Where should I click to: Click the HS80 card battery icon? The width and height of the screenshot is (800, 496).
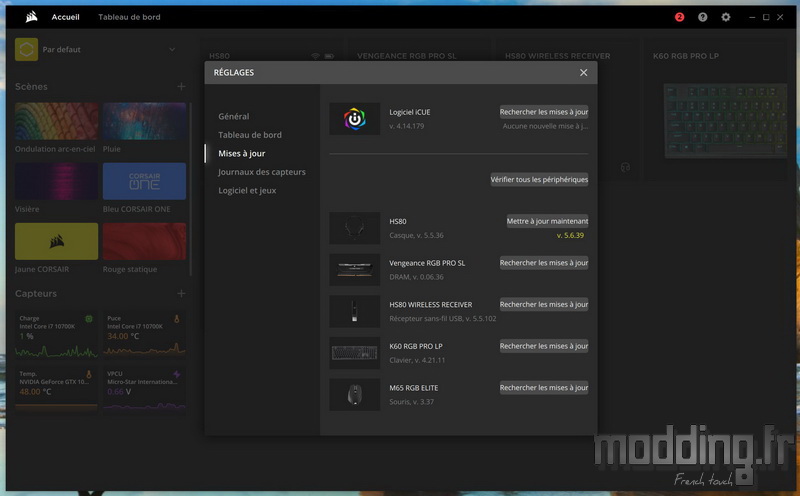pos(329,56)
